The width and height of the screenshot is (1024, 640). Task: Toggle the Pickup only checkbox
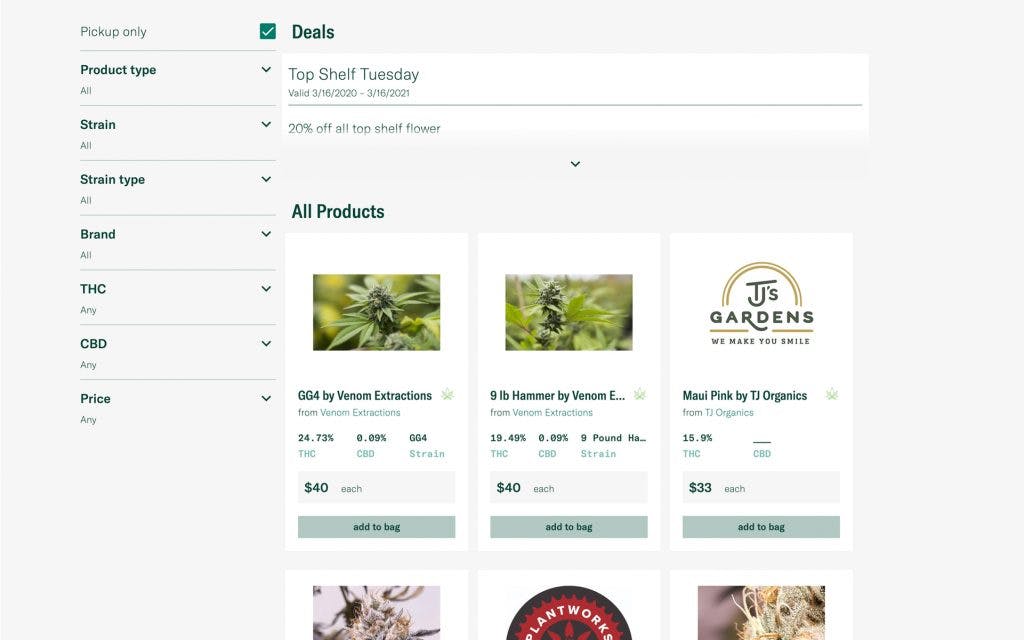(266, 31)
